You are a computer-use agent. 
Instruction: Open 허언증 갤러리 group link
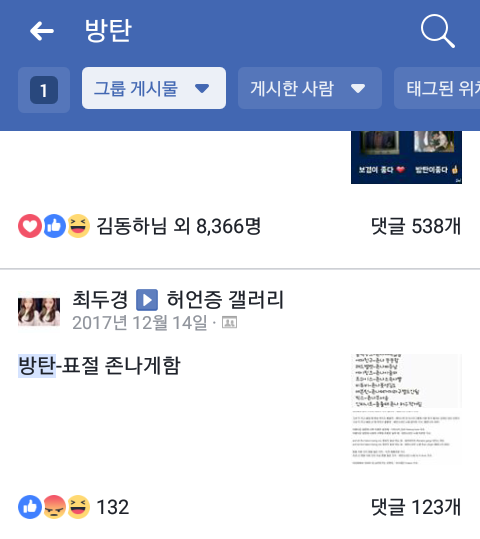(x=225, y=299)
